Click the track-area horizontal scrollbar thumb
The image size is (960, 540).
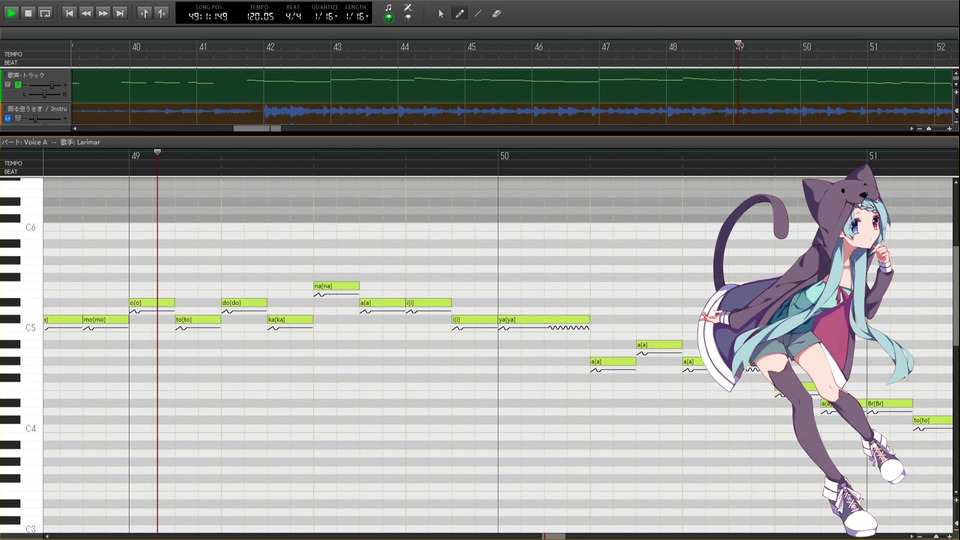(x=257, y=129)
